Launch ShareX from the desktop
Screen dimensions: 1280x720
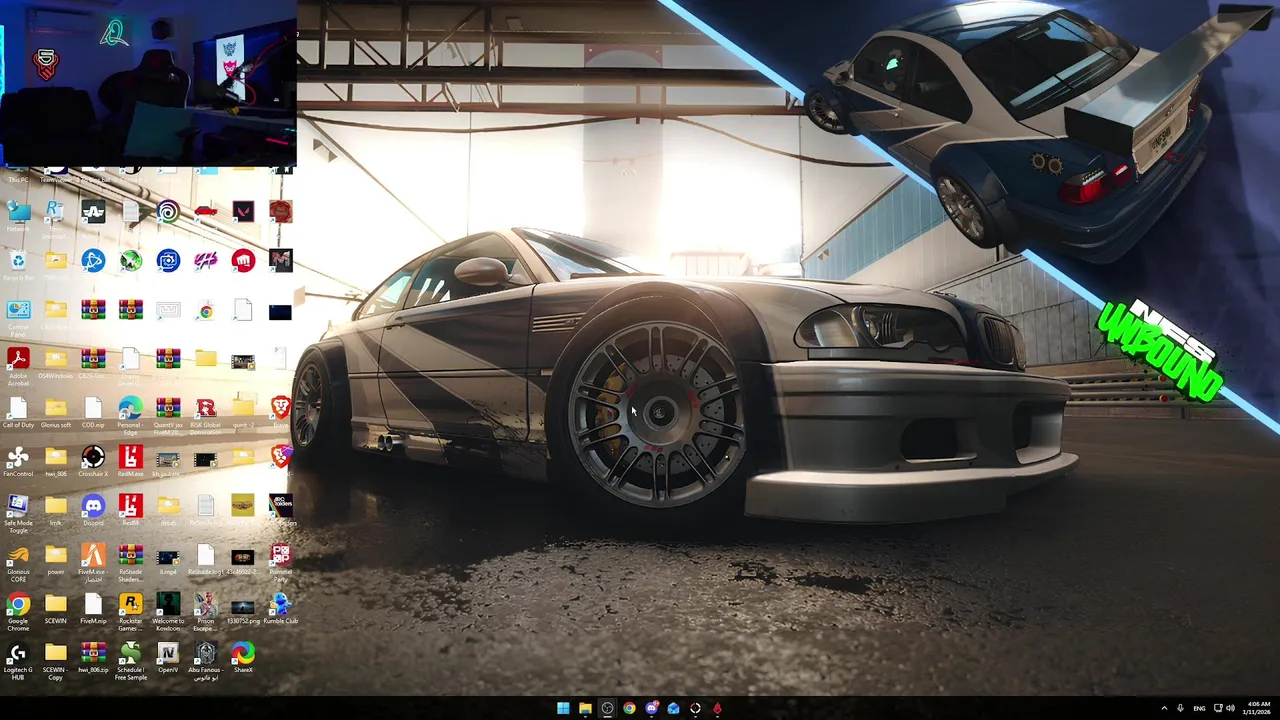tap(242, 657)
